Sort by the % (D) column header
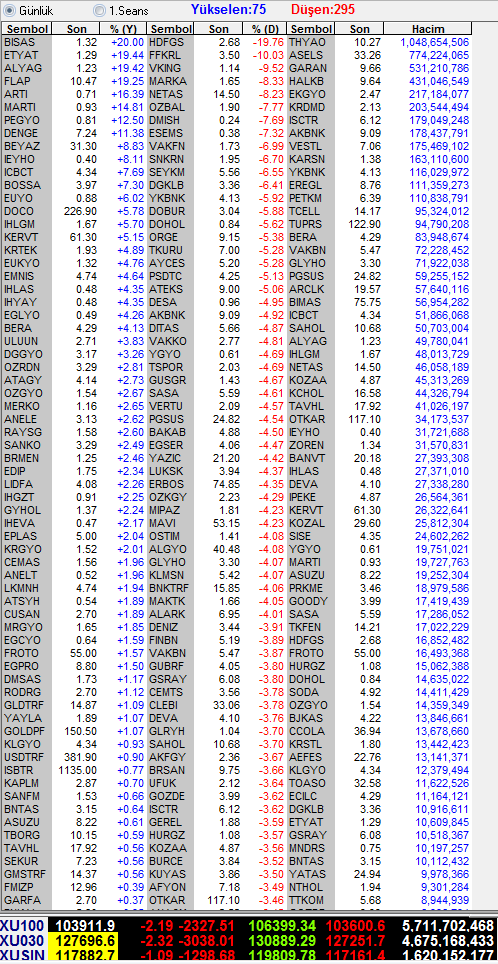 point(265,29)
